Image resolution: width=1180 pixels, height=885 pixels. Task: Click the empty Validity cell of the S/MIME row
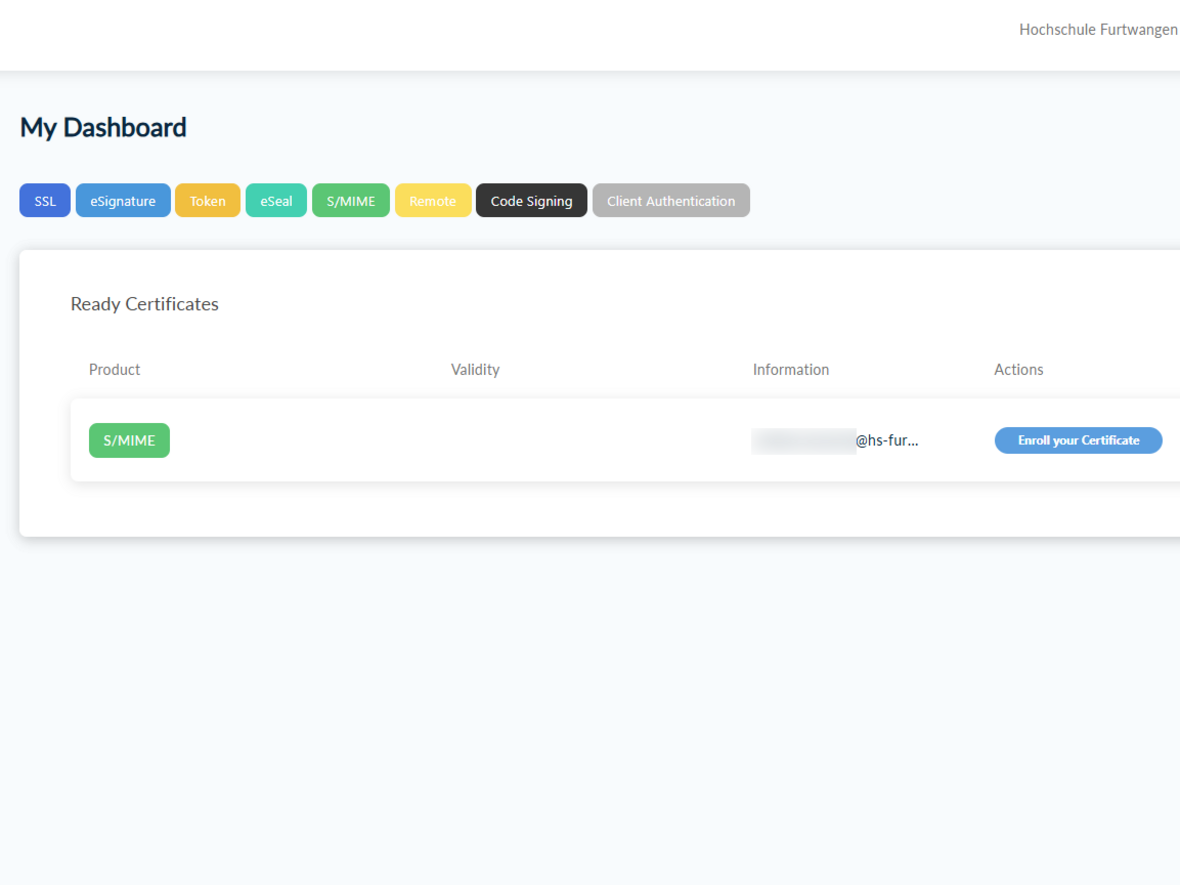click(x=475, y=440)
